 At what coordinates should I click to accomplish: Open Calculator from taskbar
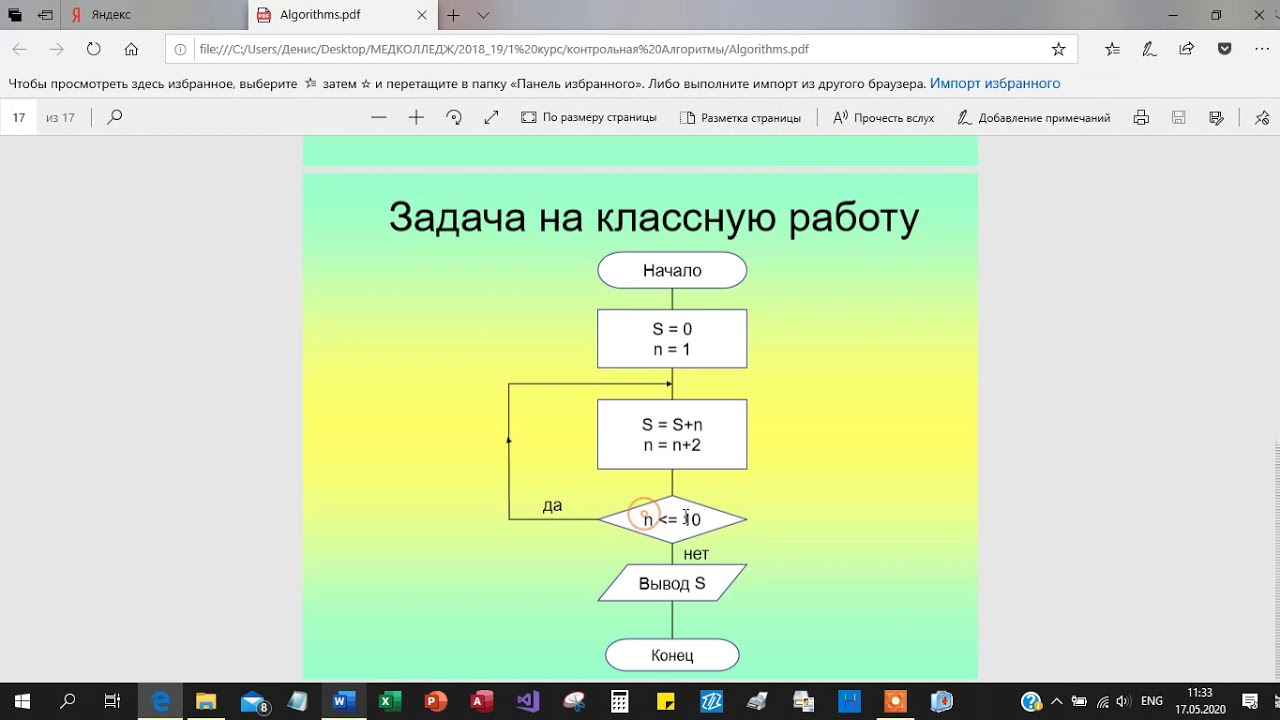[x=619, y=701]
